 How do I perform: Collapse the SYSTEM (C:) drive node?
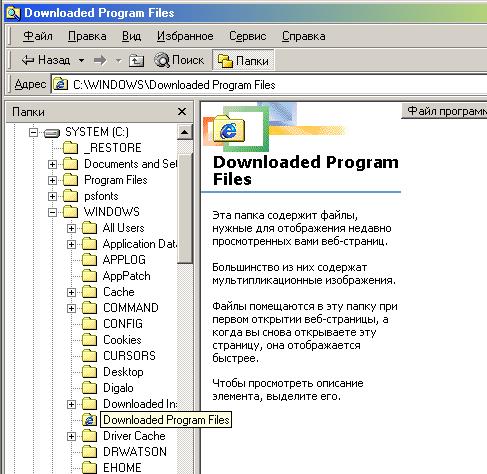[33, 133]
